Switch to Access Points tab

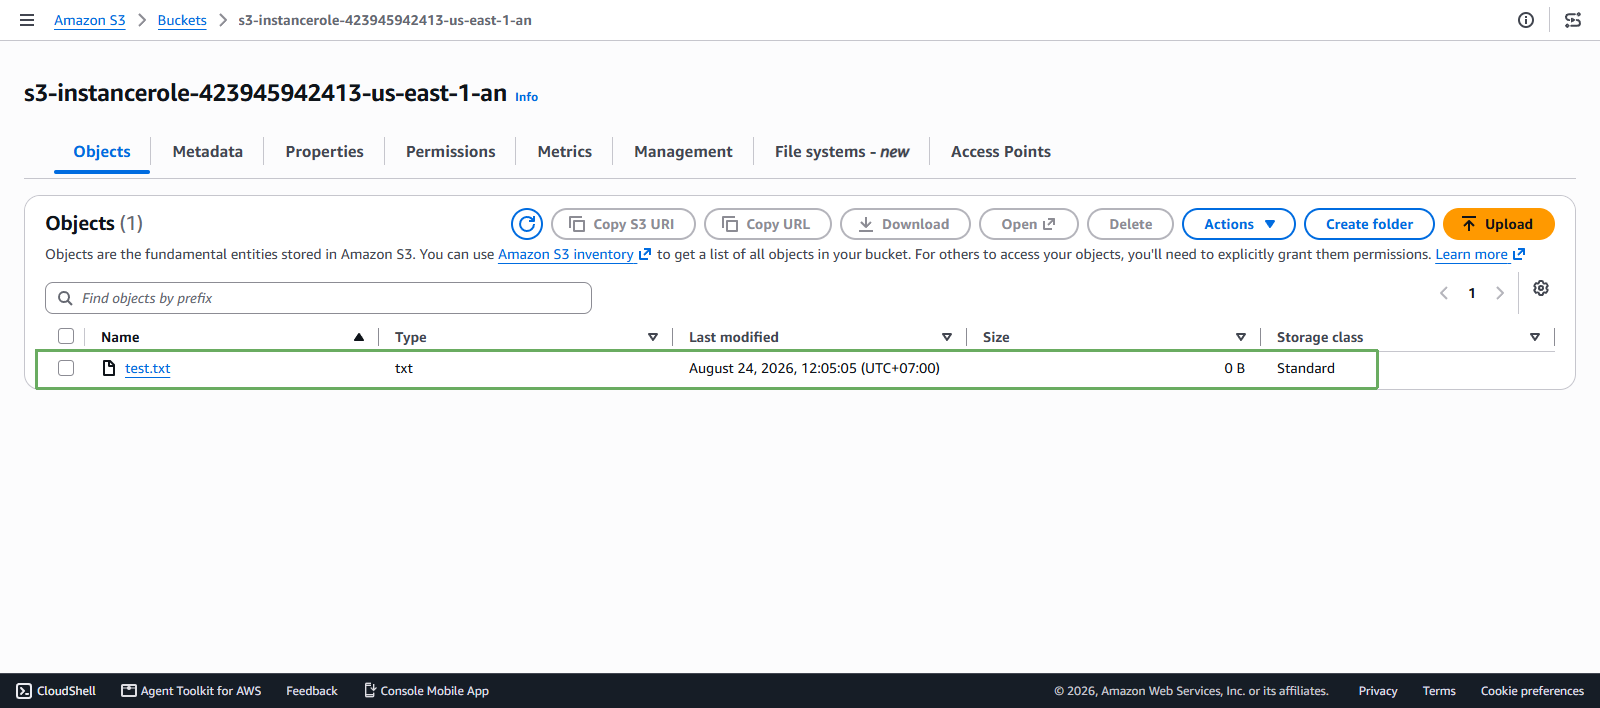point(1001,152)
